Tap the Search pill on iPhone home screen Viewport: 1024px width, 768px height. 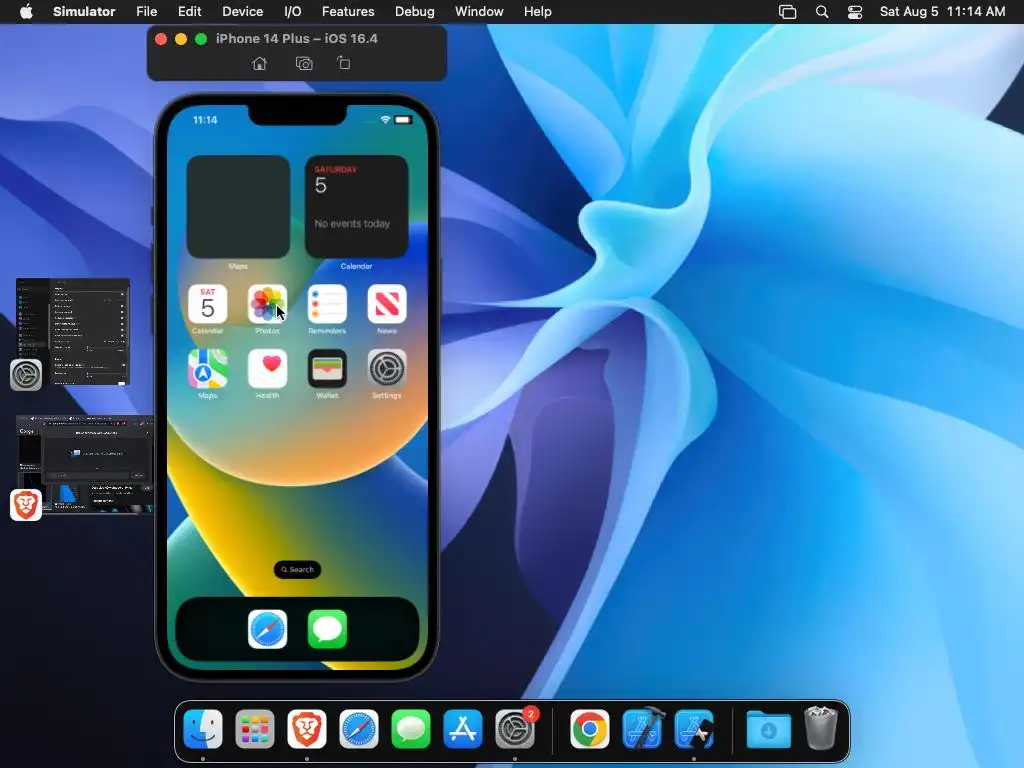coord(297,569)
